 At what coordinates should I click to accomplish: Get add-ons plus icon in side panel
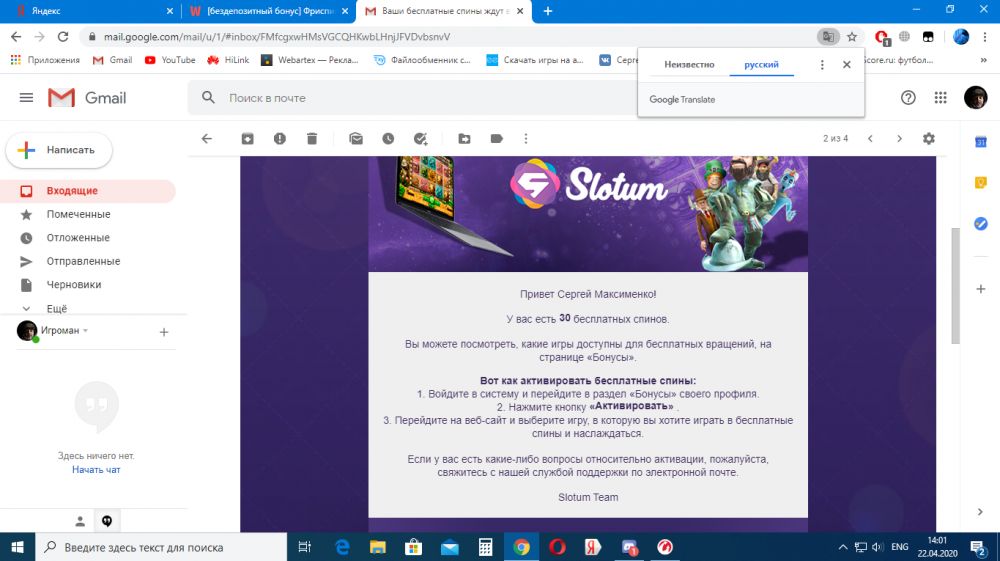point(981,289)
